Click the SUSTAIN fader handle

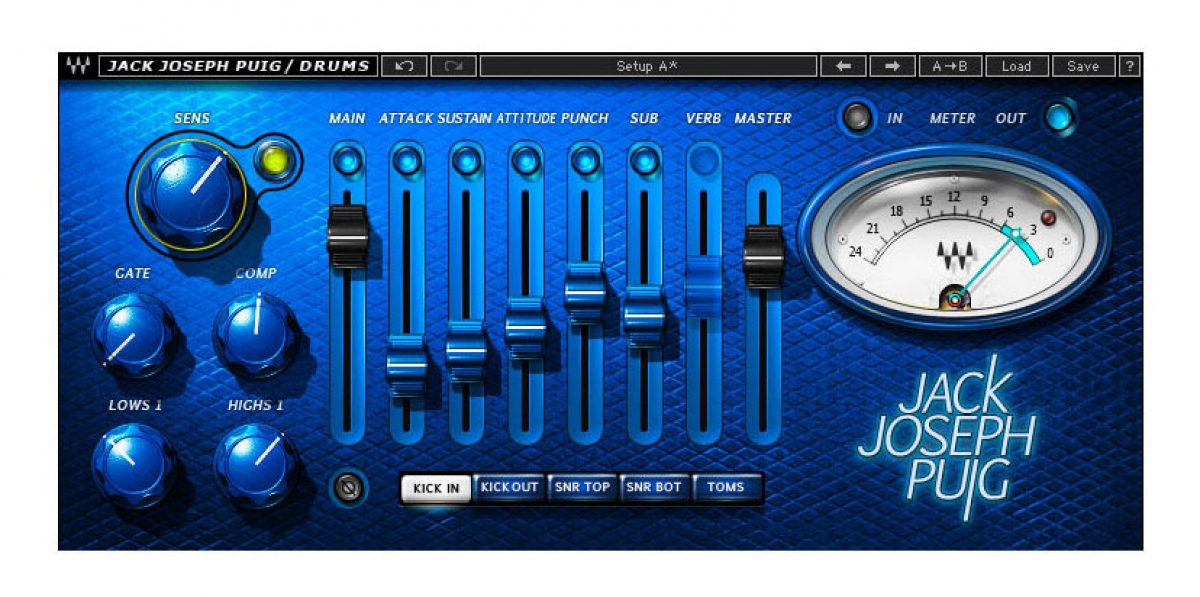click(x=466, y=351)
